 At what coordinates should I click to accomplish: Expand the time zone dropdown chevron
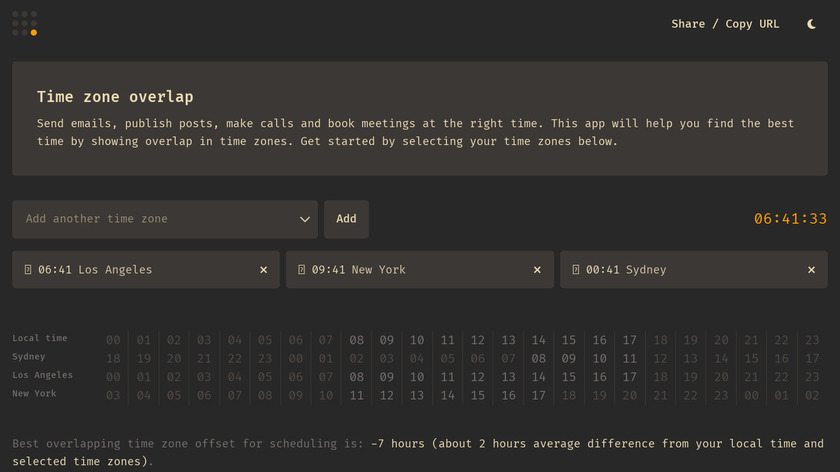coord(305,219)
